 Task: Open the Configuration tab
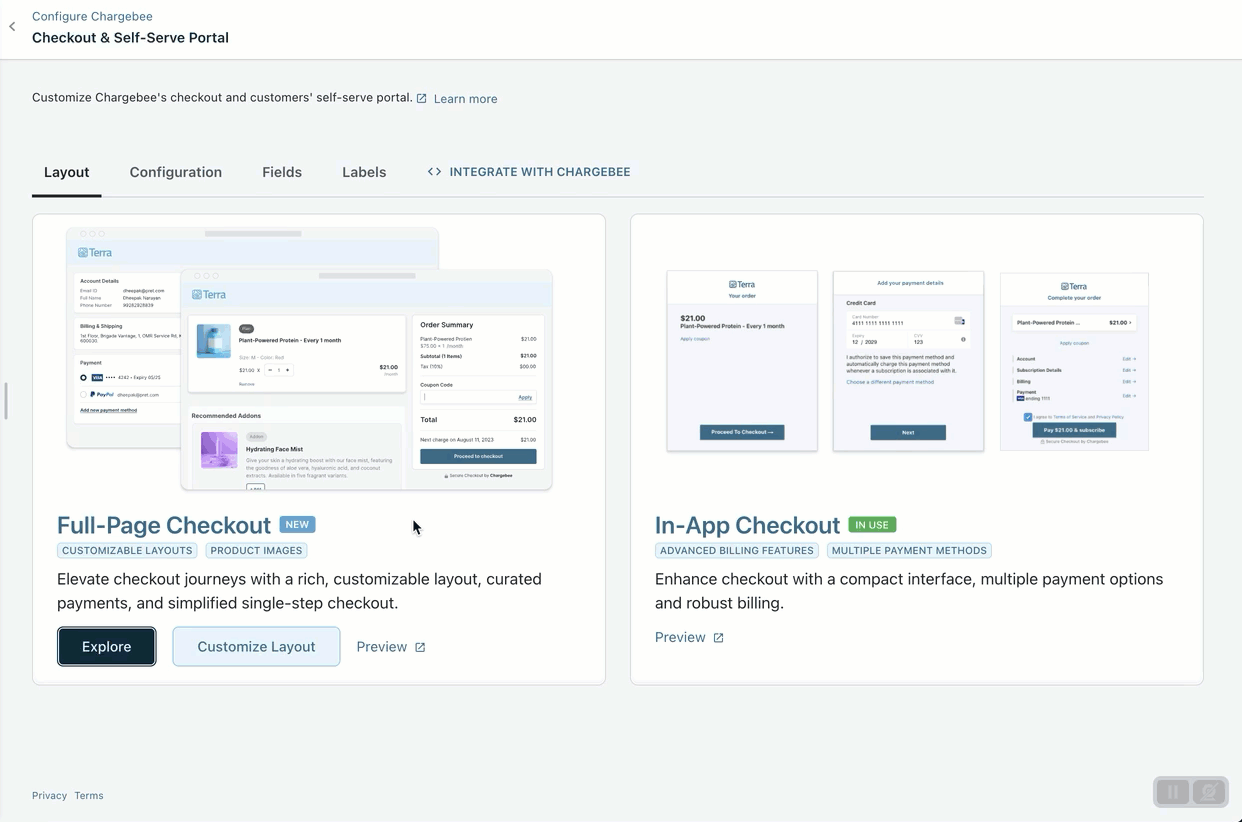176,172
